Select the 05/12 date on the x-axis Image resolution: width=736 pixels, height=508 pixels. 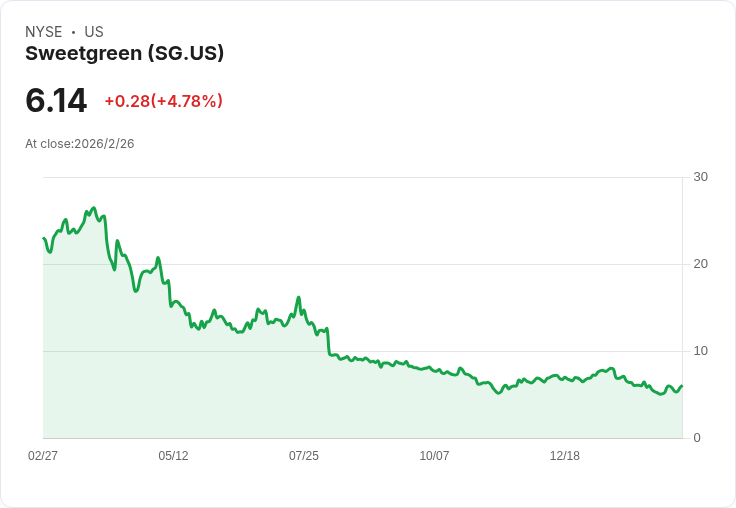click(173, 456)
